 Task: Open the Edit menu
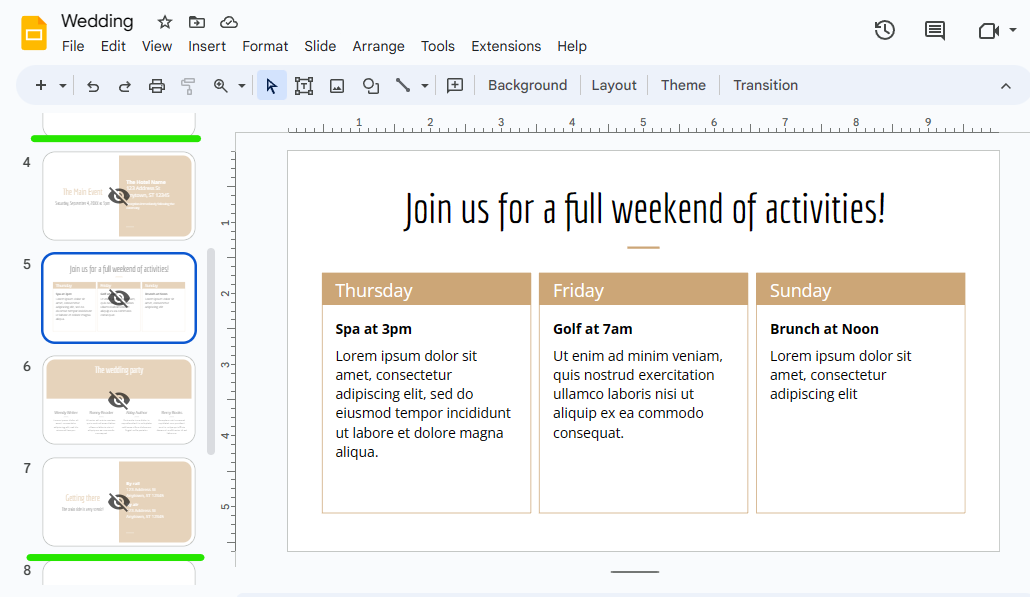113,47
